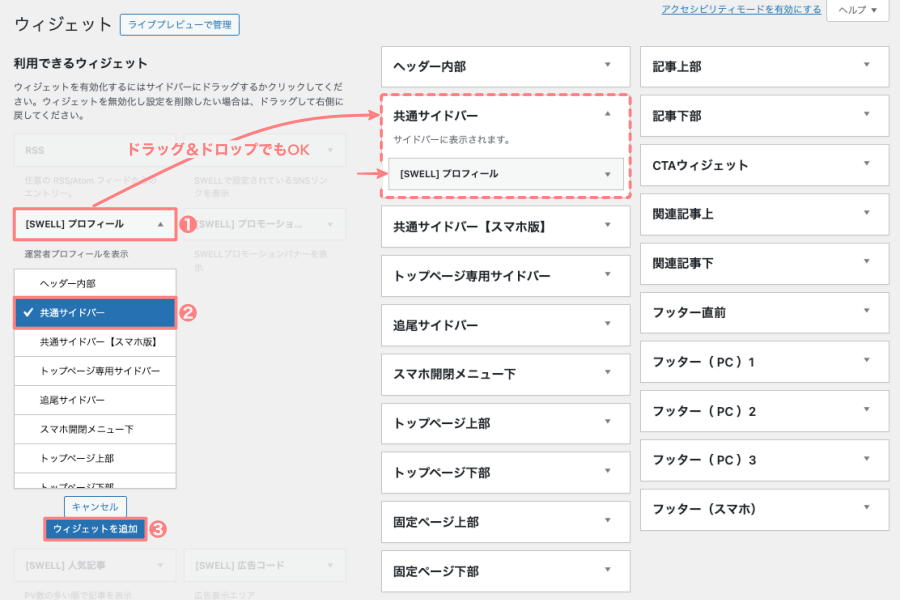Collapse the 共通サイドバー area arrow
This screenshot has width=900, height=600.
tap(606, 115)
